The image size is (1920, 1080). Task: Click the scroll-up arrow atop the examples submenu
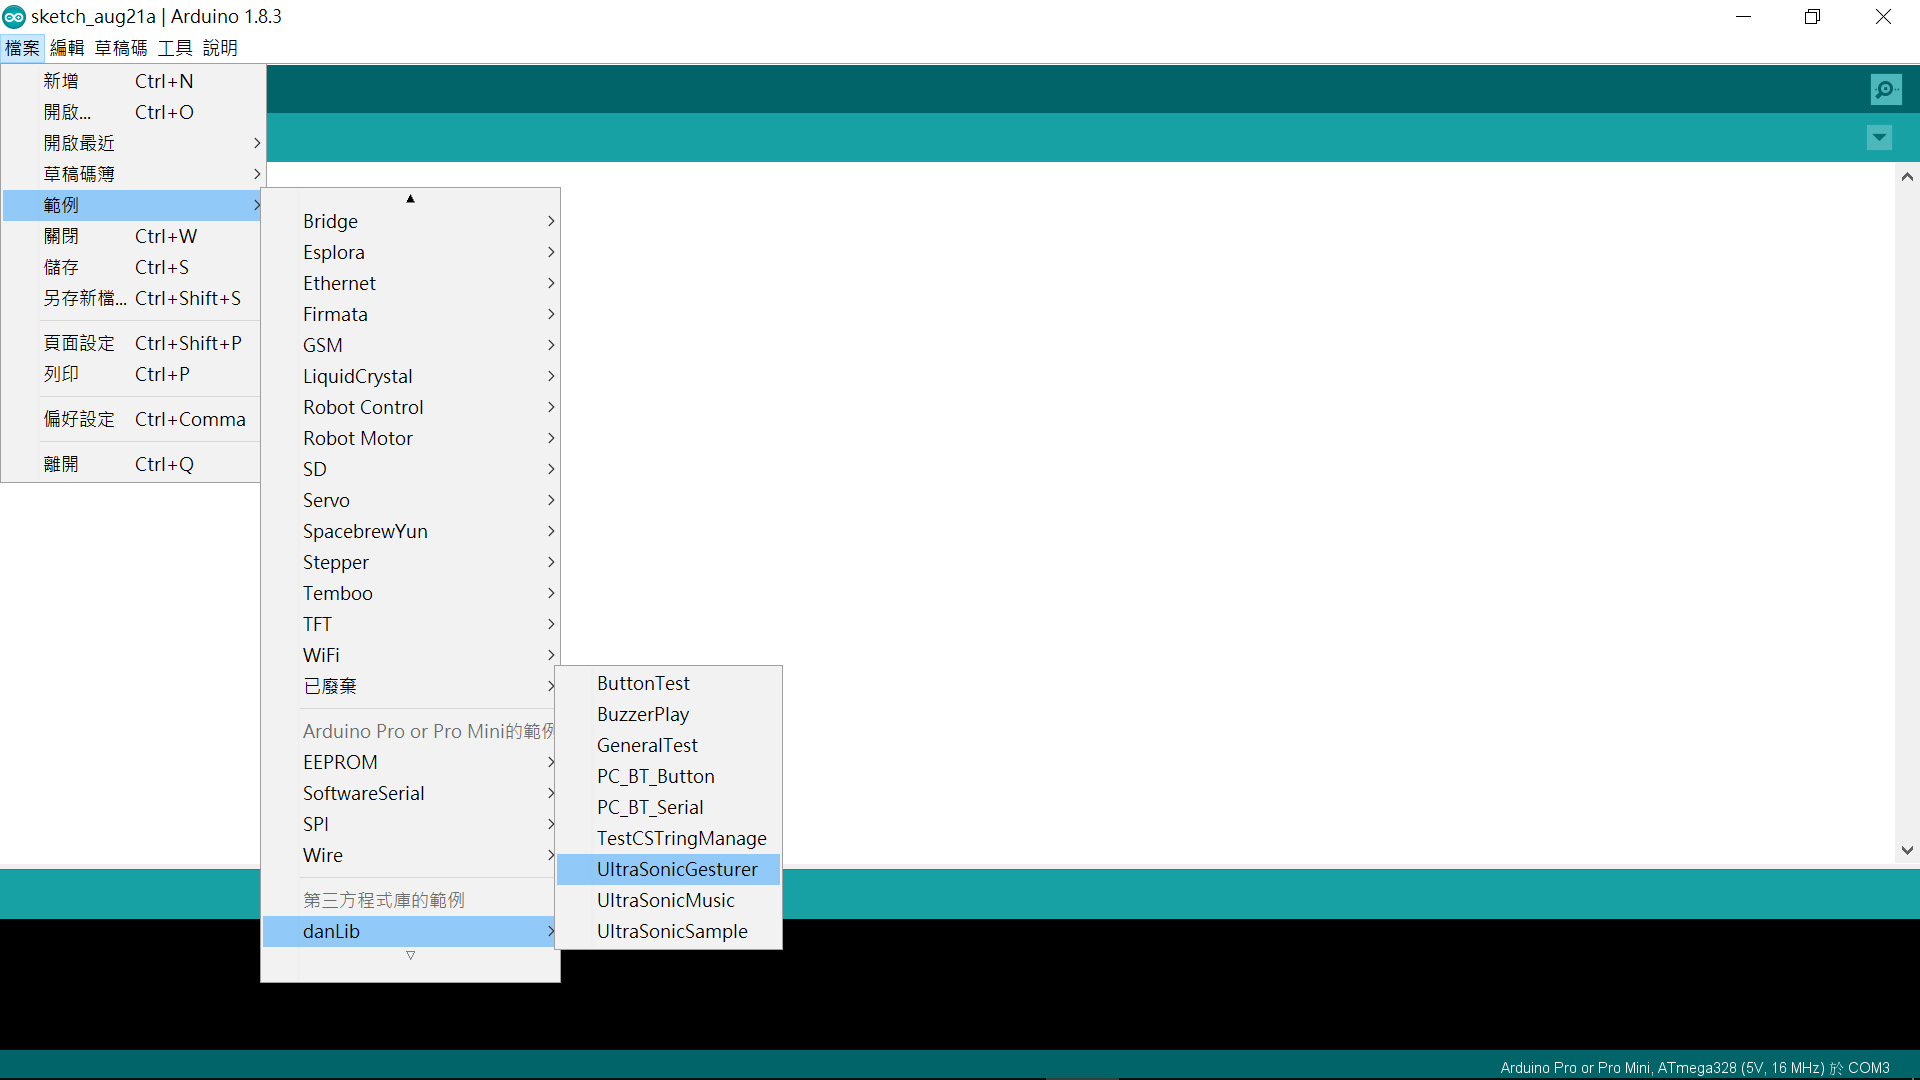(x=410, y=198)
